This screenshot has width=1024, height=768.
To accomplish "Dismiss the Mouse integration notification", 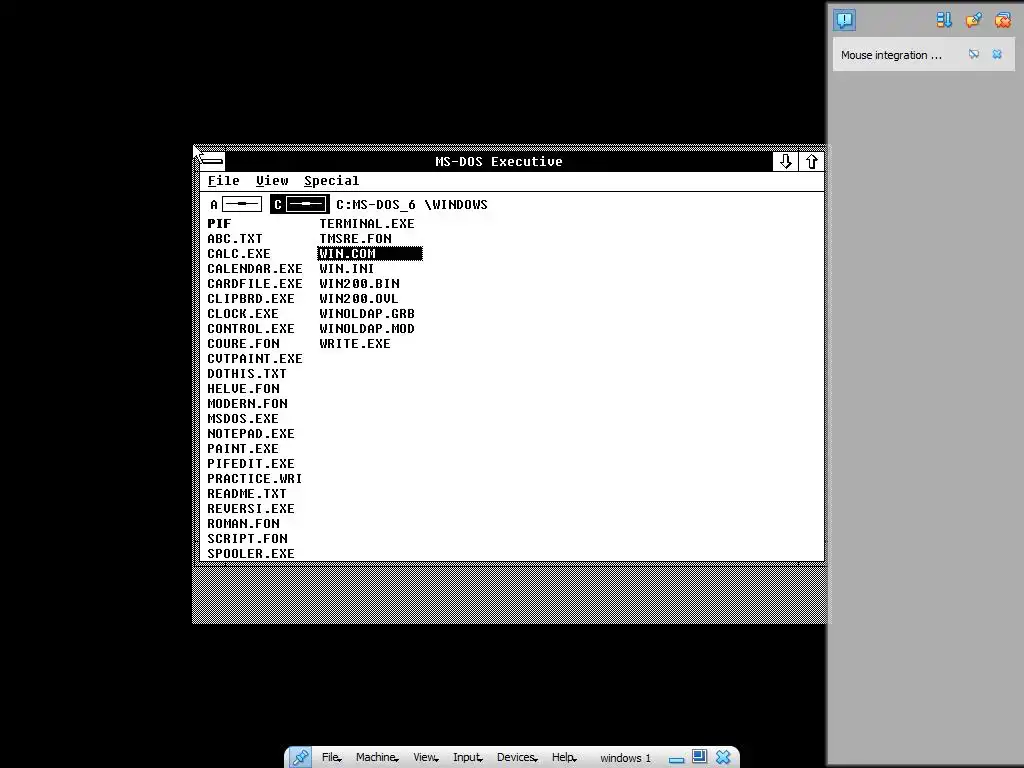I will coord(997,54).
